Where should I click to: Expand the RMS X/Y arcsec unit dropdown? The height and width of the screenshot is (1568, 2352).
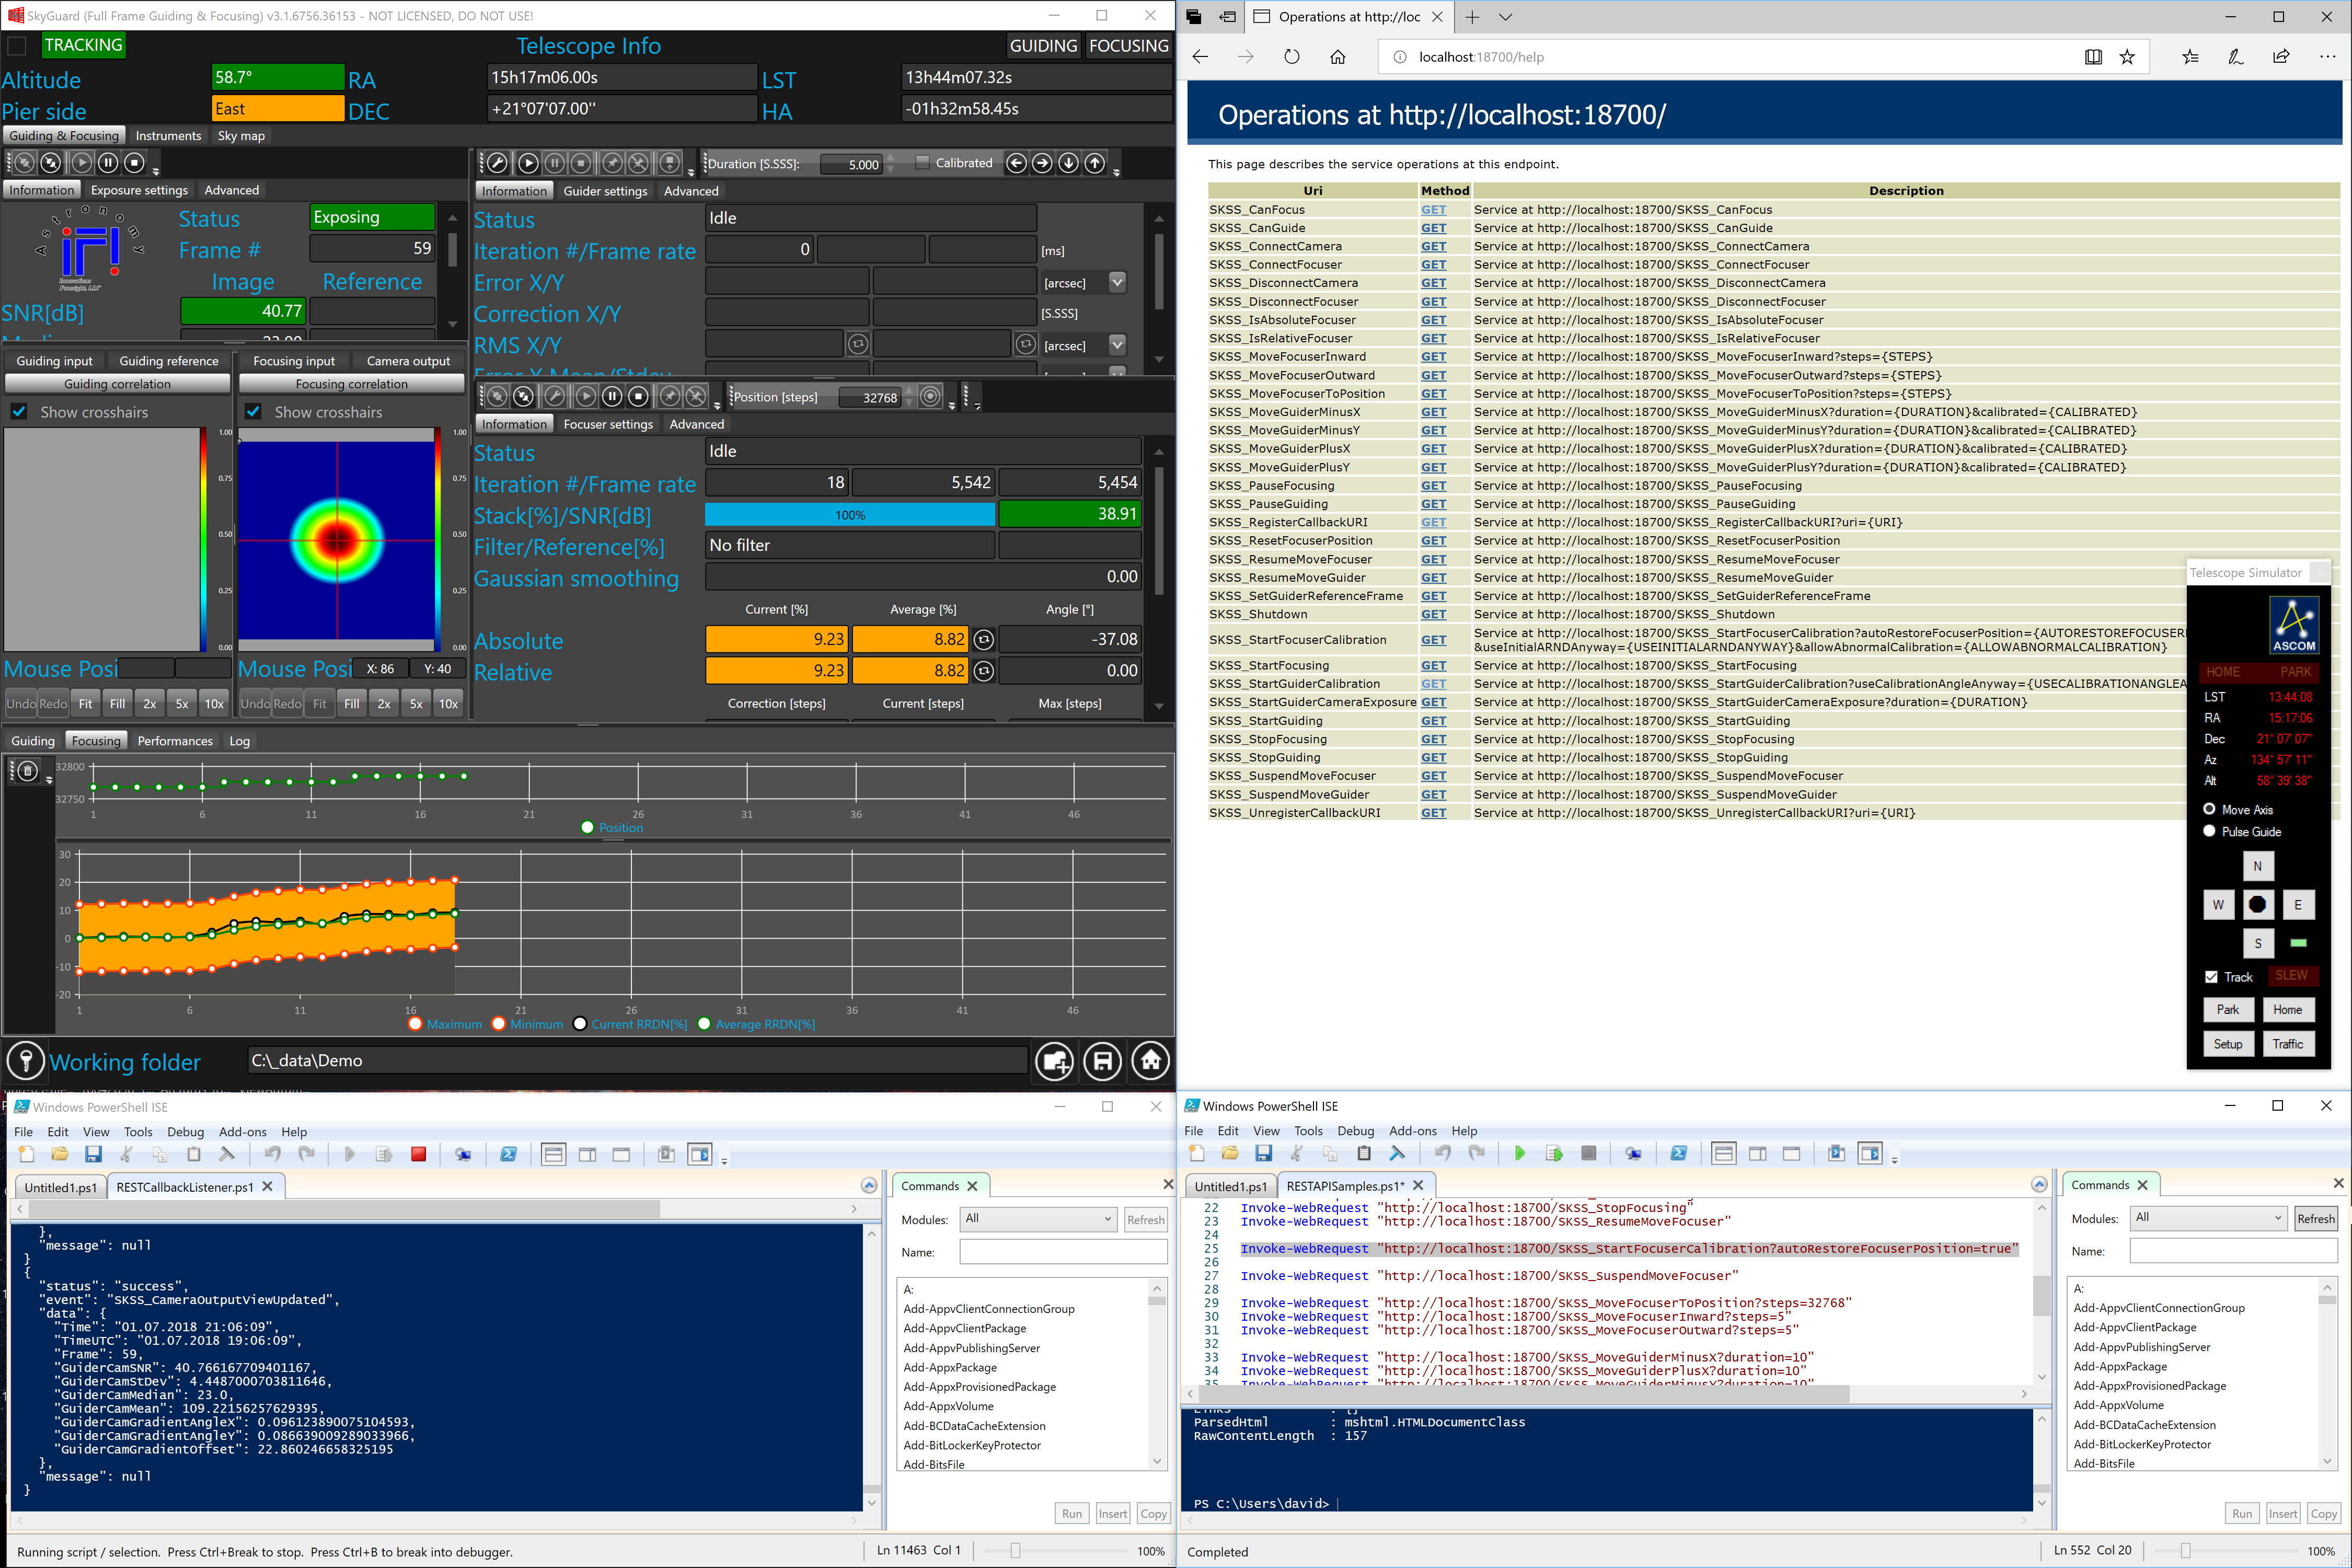click(x=1117, y=344)
